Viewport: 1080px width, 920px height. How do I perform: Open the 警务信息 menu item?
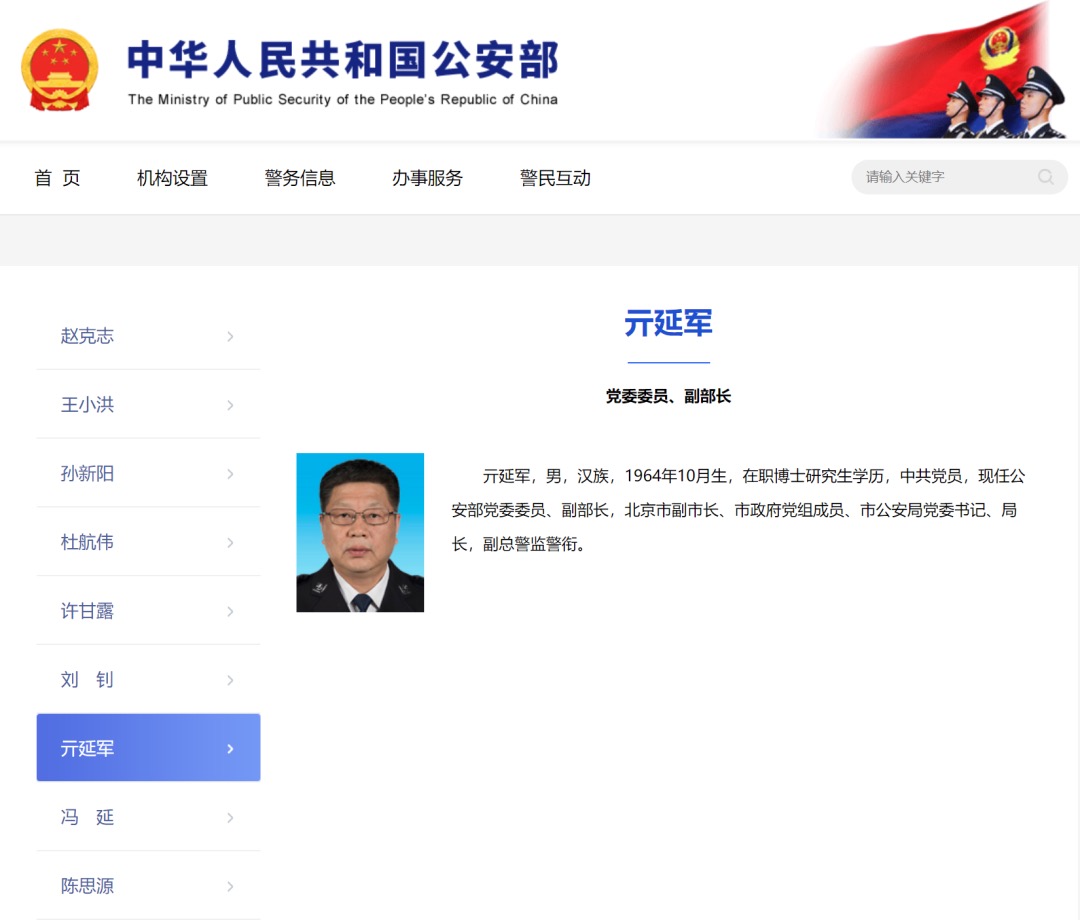pyautogui.click(x=300, y=178)
